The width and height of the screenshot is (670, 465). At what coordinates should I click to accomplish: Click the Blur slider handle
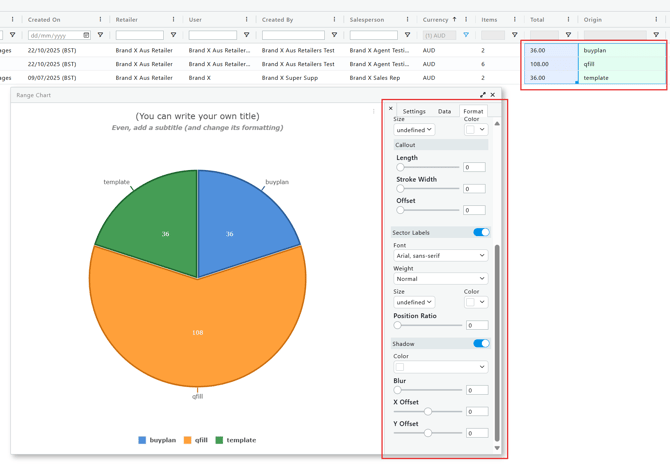pyautogui.click(x=399, y=390)
